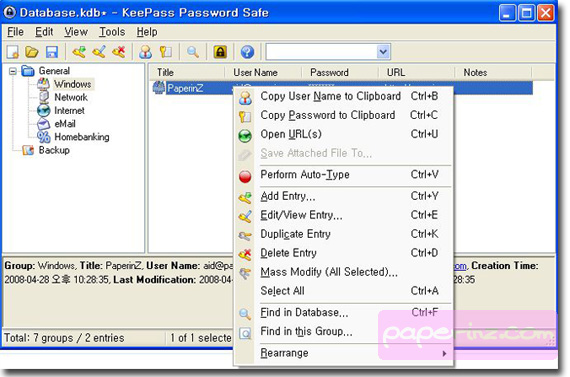Click into the quick search field
The height and width of the screenshot is (377, 570).
tap(321, 52)
